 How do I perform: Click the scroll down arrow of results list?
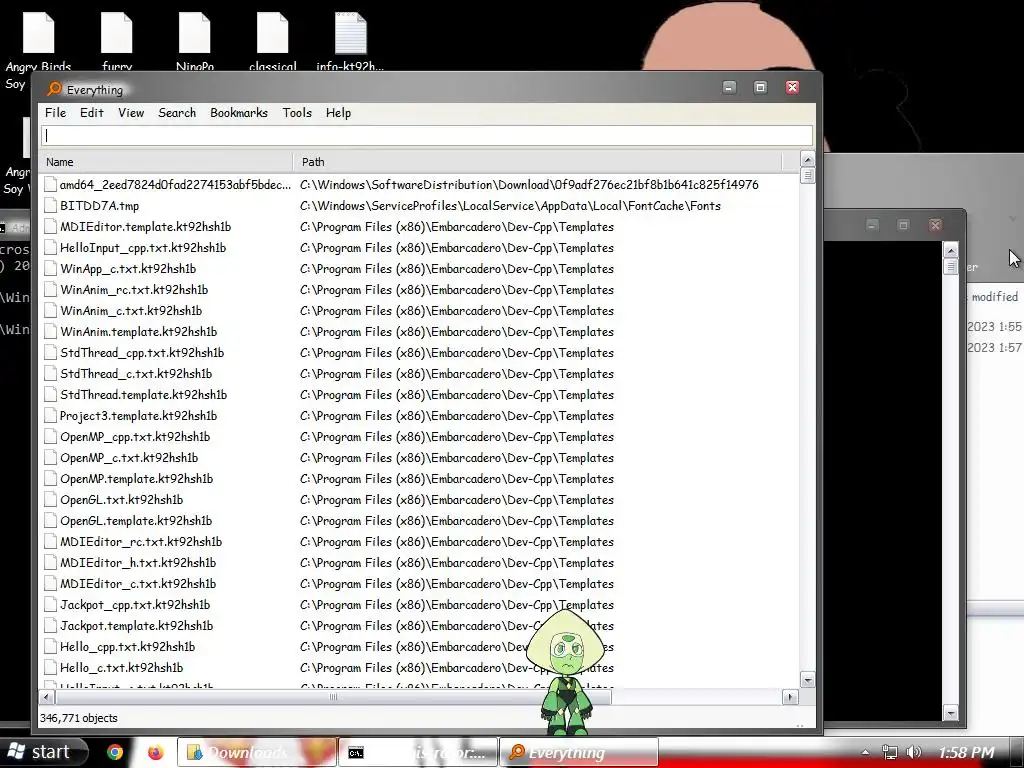coord(807,680)
